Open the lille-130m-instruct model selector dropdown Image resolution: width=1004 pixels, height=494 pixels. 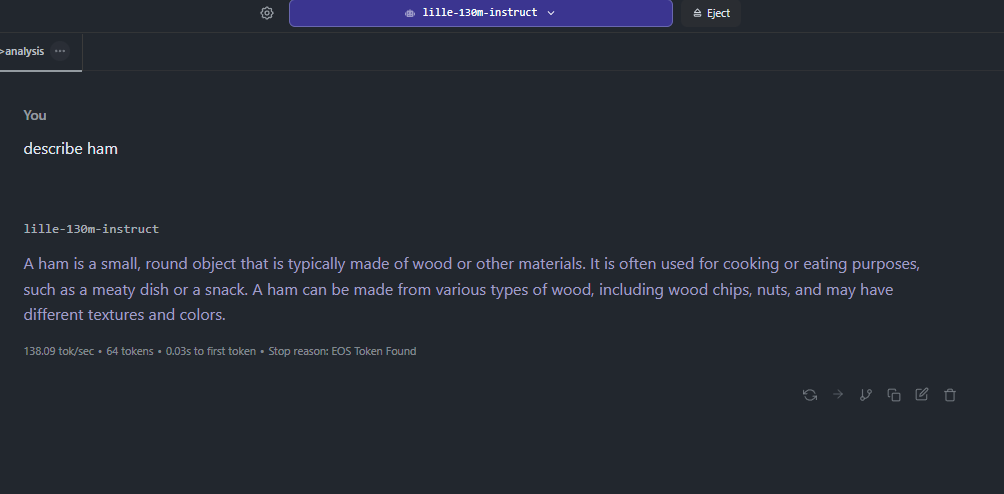tap(480, 13)
